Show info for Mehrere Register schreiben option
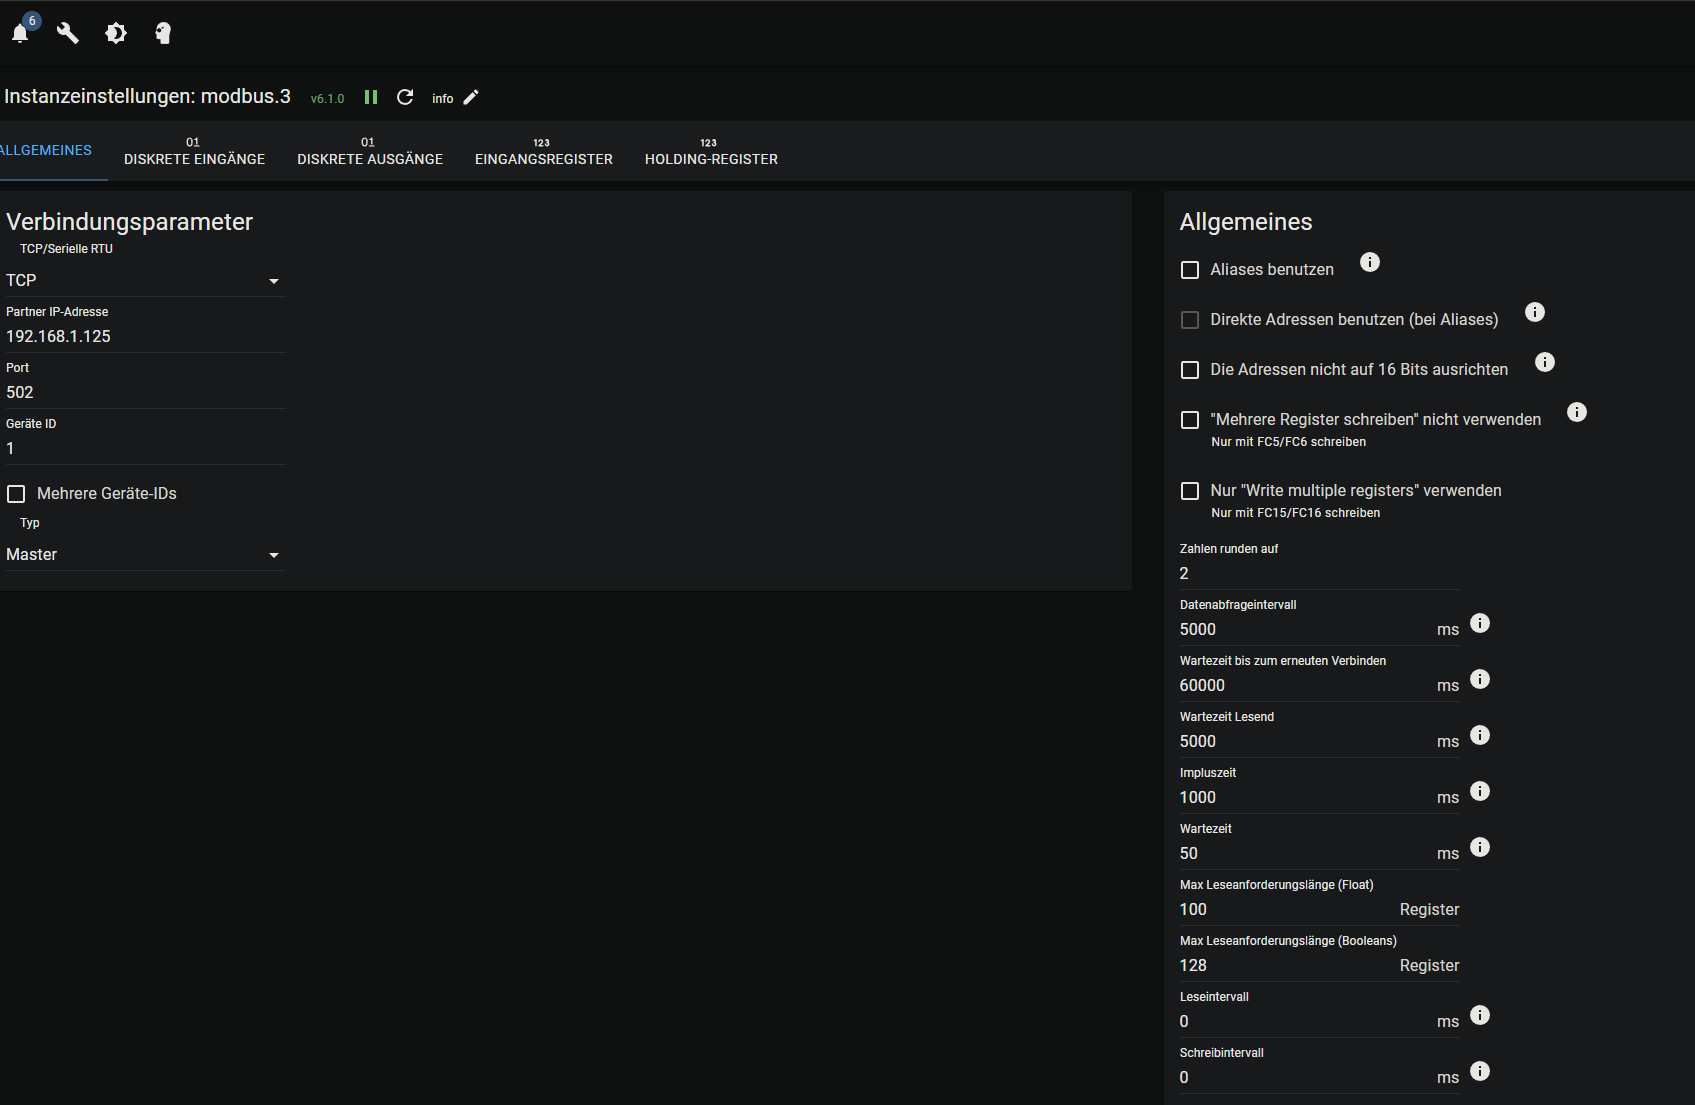The height and width of the screenshot is (1105, 1695). point(1577,412)
